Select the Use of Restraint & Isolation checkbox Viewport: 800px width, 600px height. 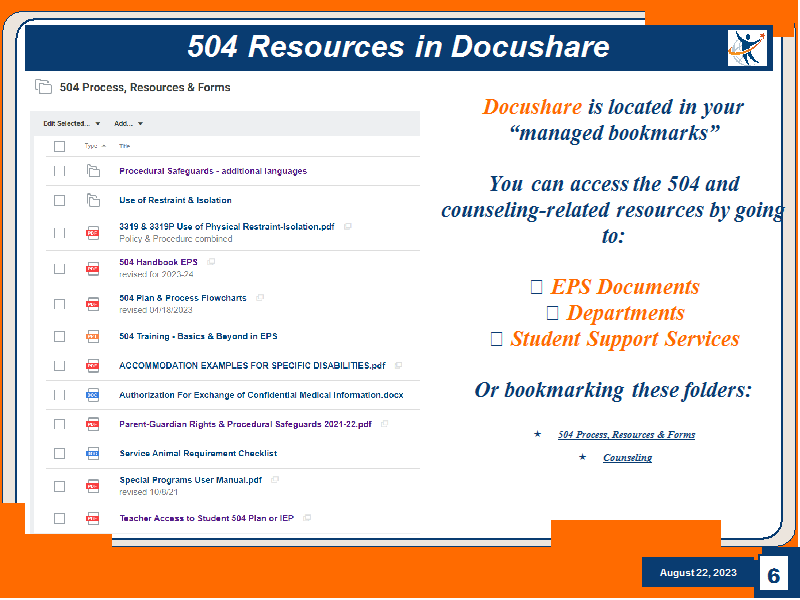(x=59, y=200)
